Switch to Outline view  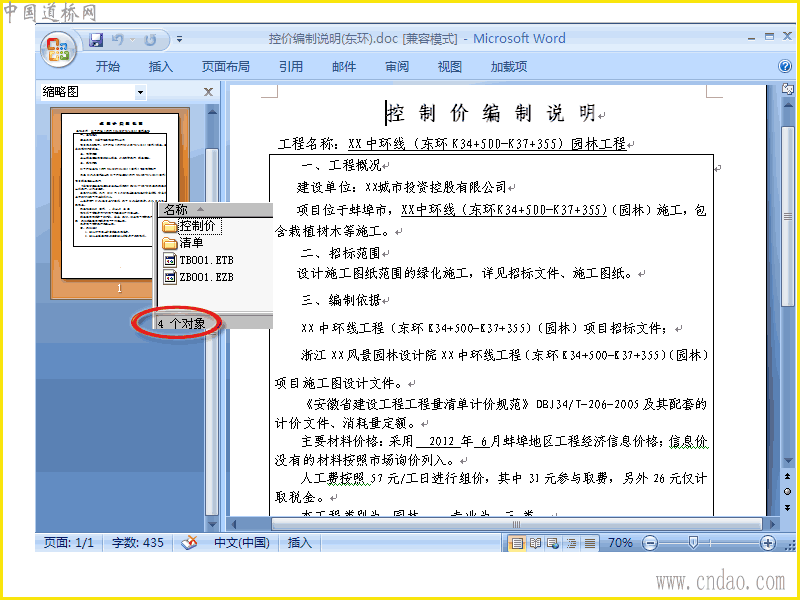click(x=571, y=543)
